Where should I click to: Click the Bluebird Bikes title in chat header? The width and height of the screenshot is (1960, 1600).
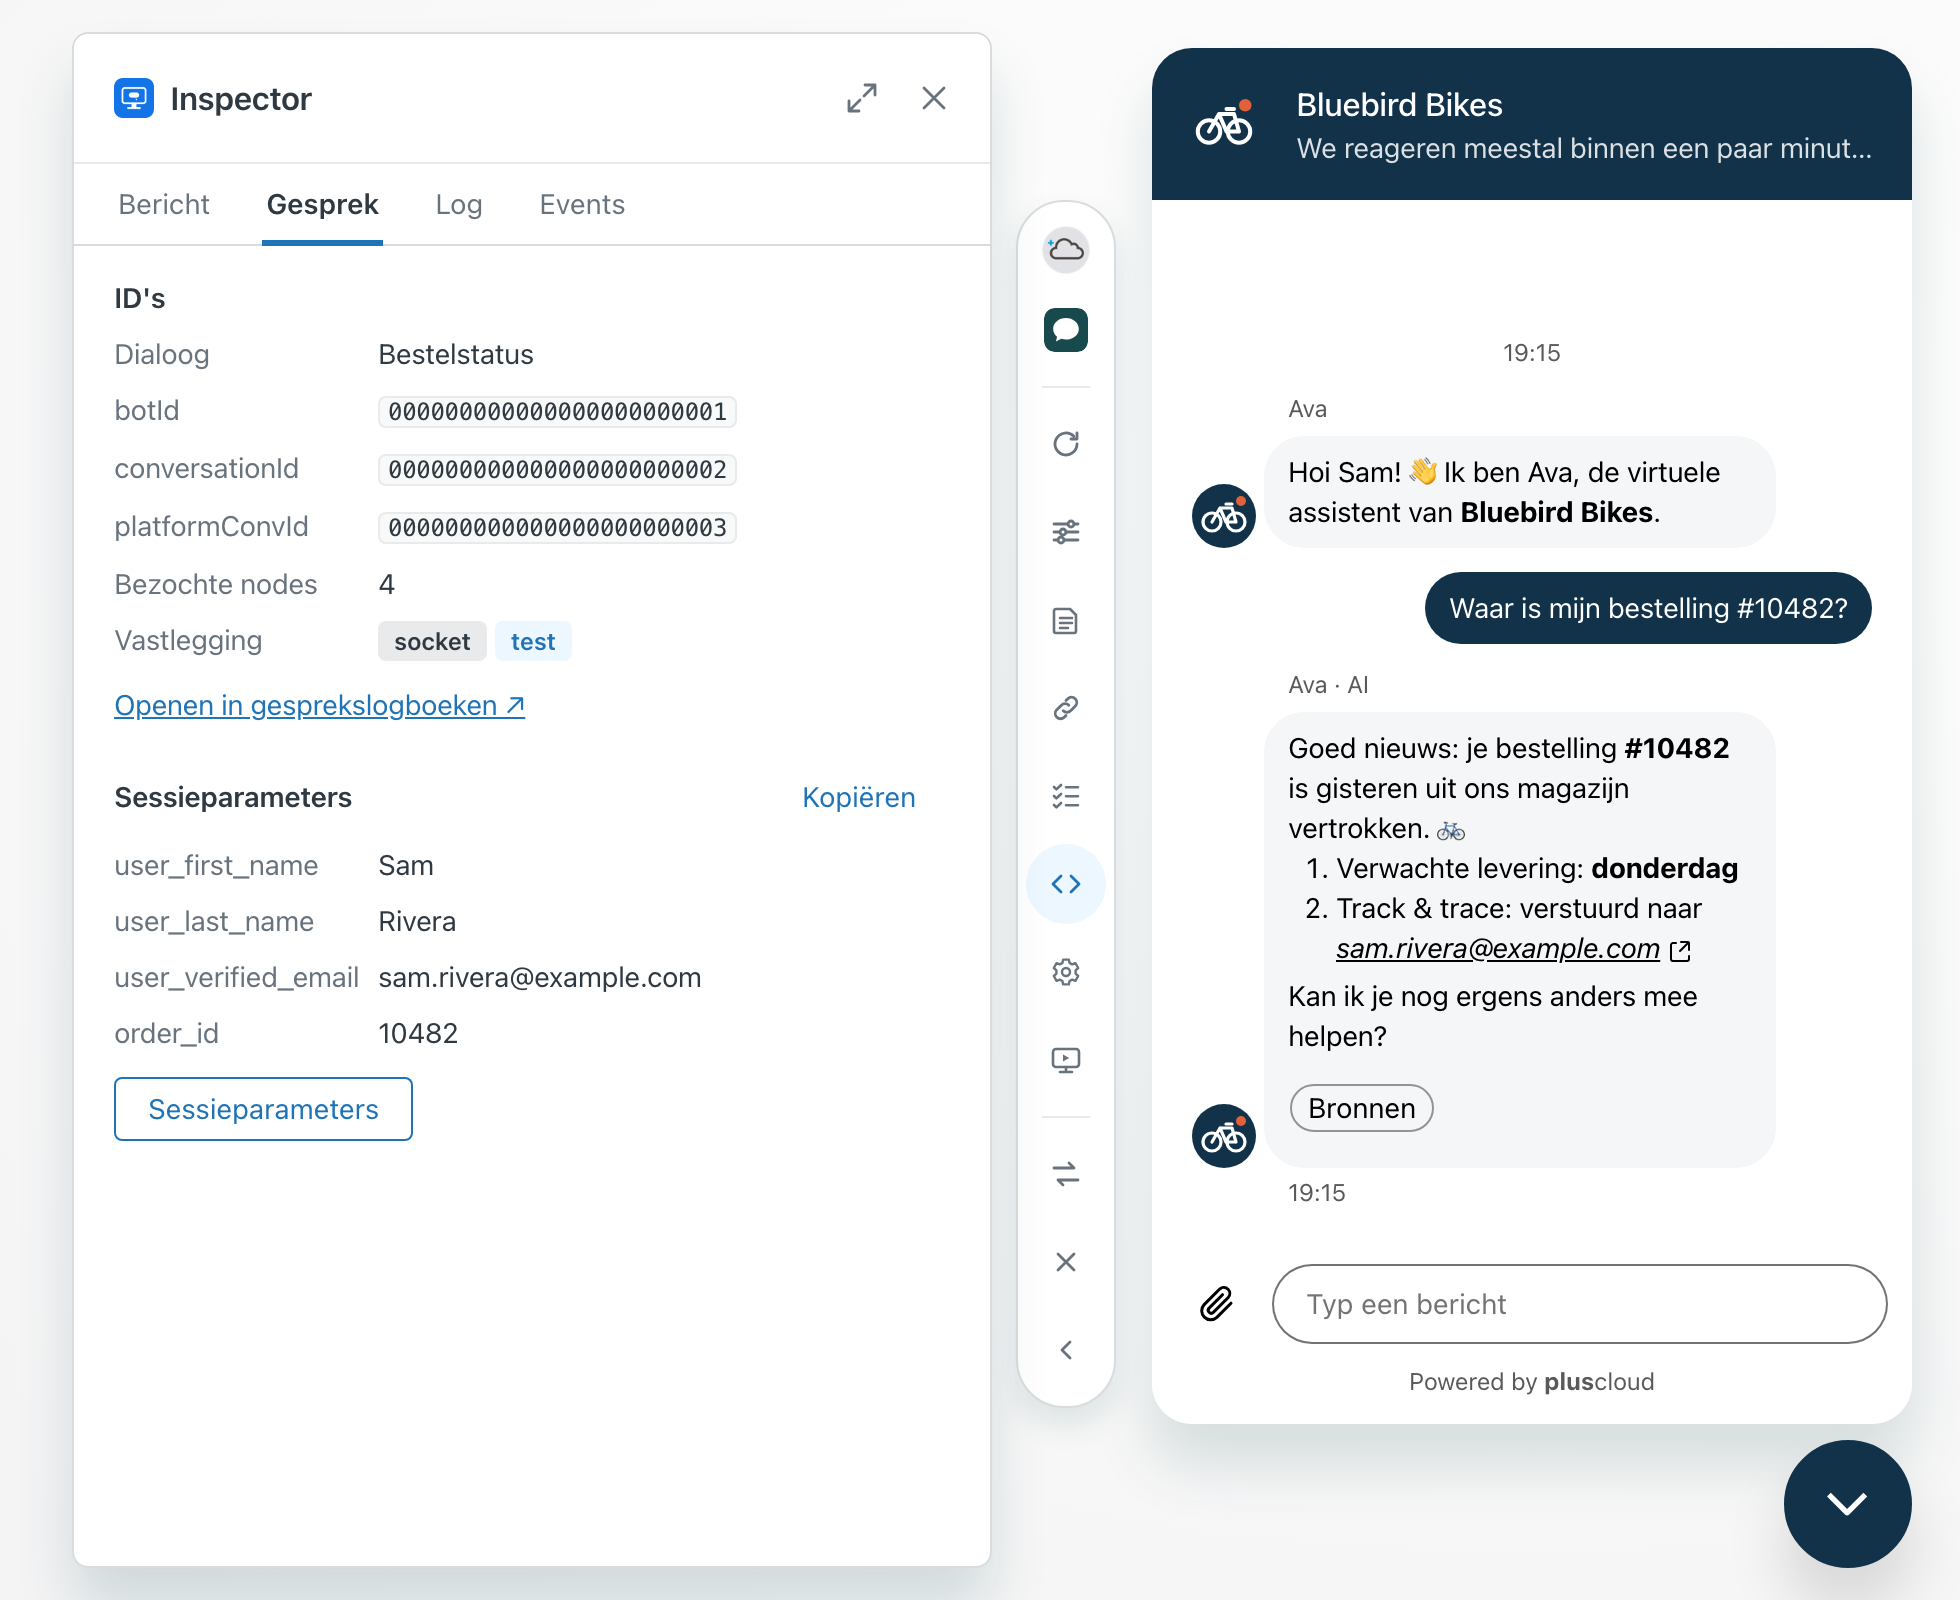[x=1399, y=105]
